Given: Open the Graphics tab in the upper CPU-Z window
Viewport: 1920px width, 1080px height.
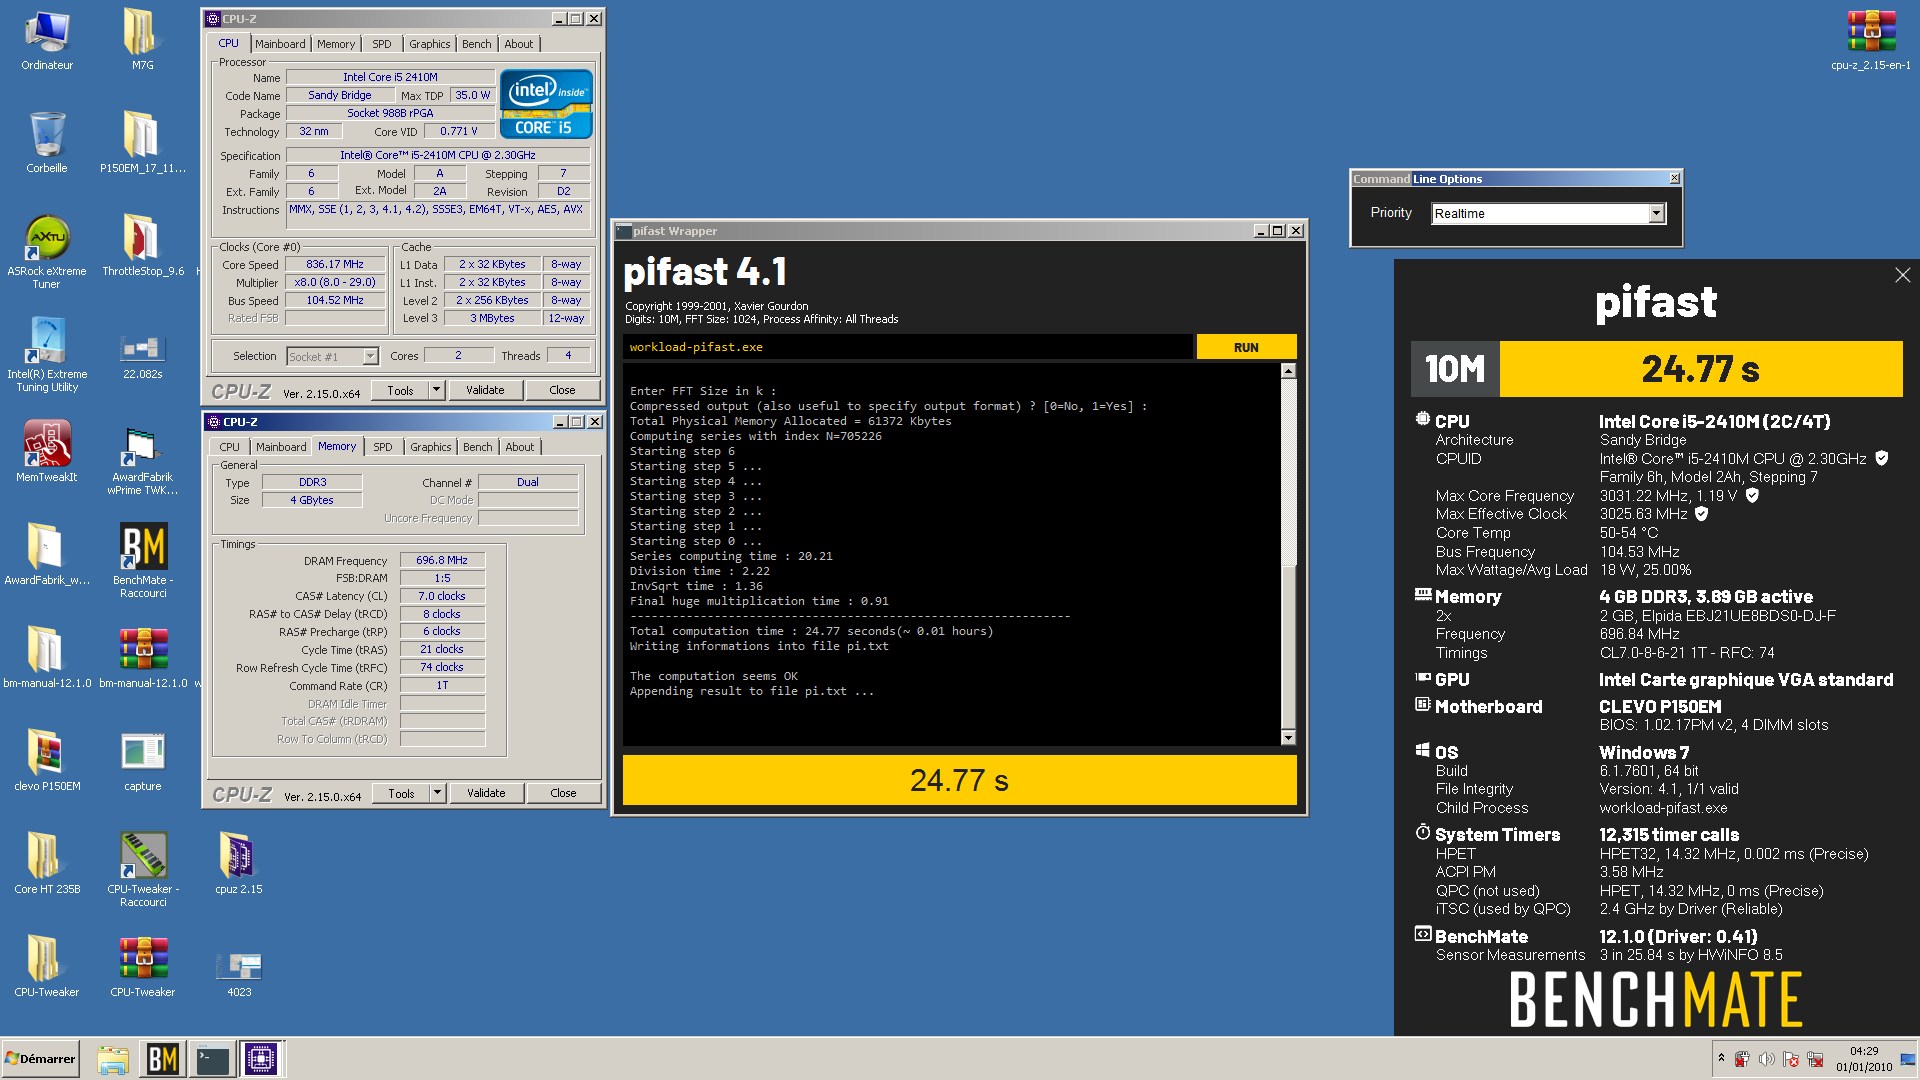Looking at the screenshot, I should (430, 44).
